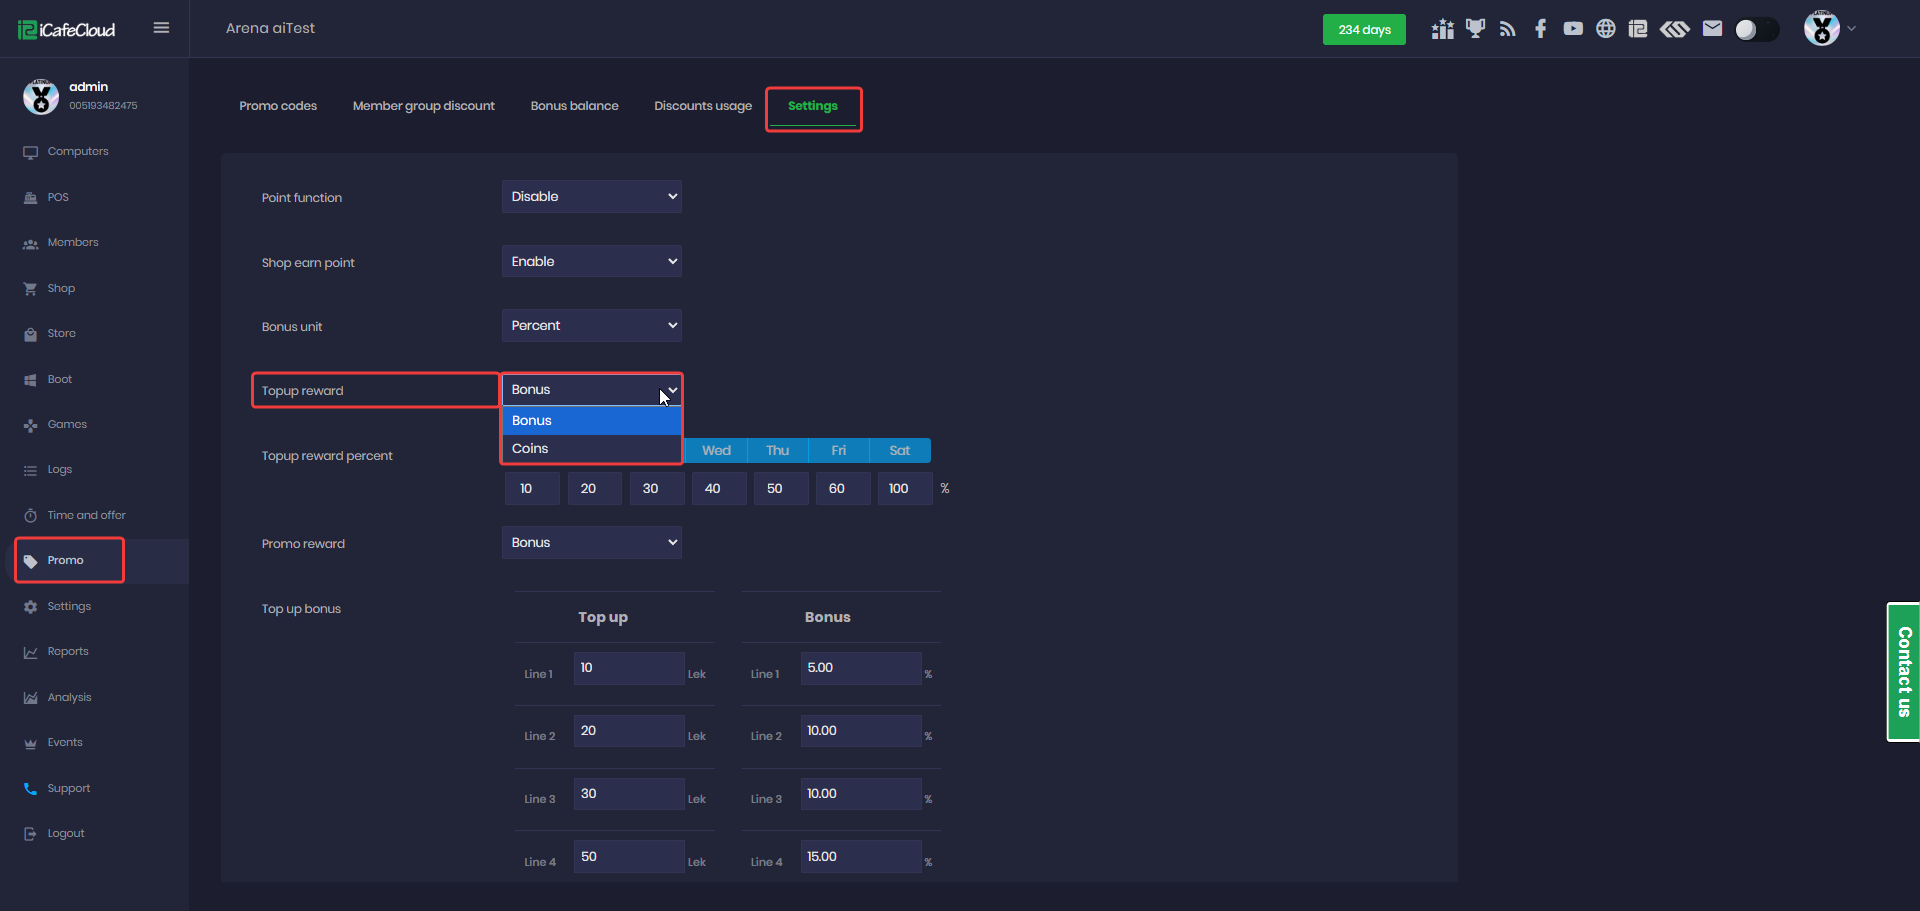Open the Facebook link icon
Image resolution: width=1920 pixels, height=911 pixels.
tap(1540, 29)
